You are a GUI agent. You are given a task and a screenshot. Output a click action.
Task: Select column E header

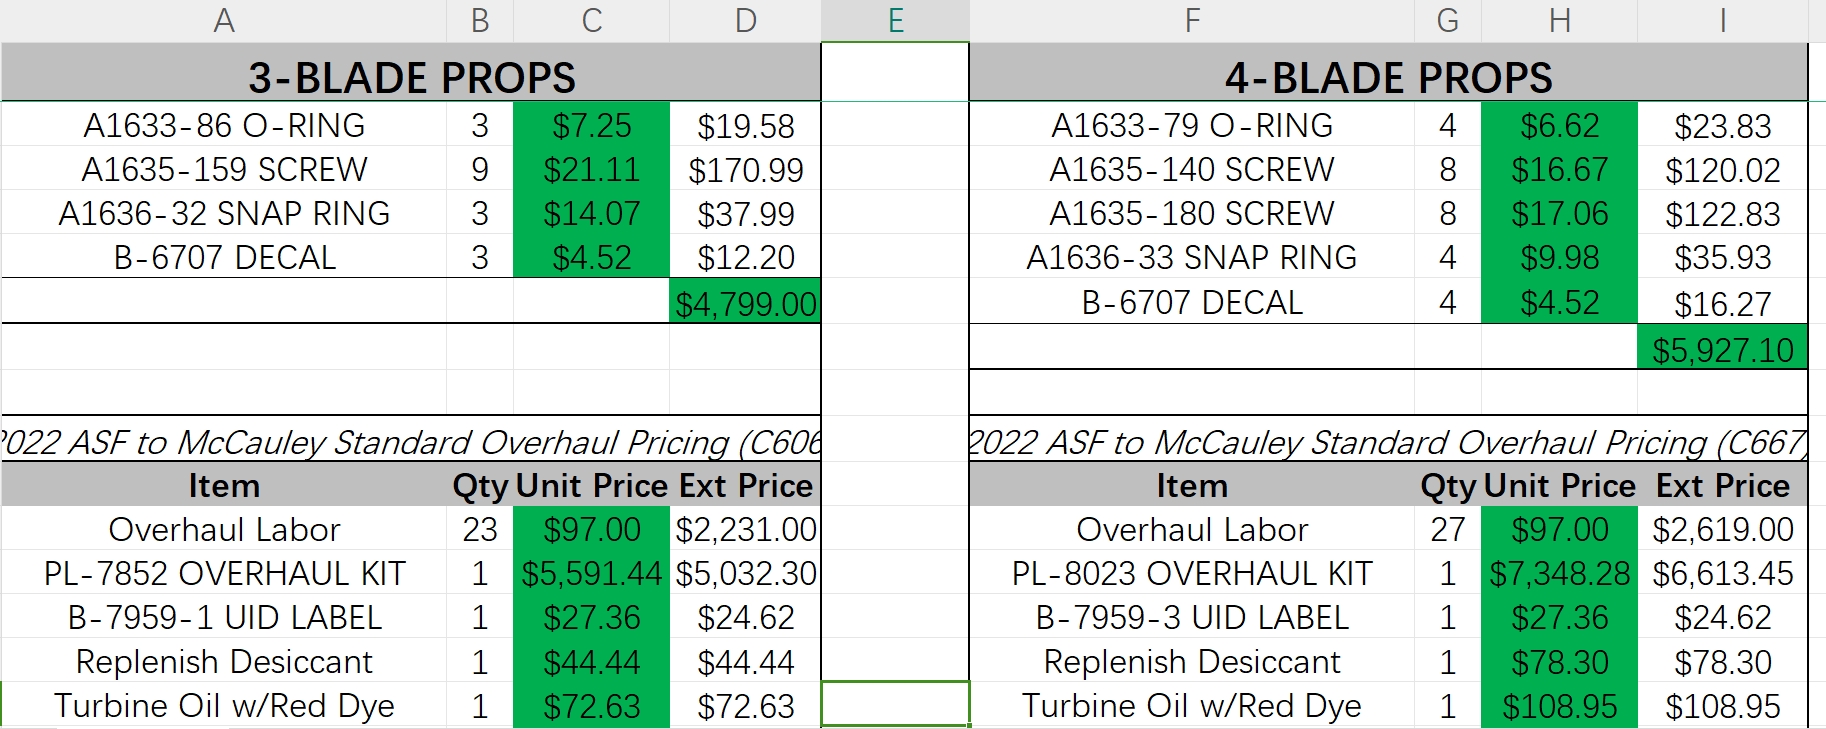[x=895, y=20]
